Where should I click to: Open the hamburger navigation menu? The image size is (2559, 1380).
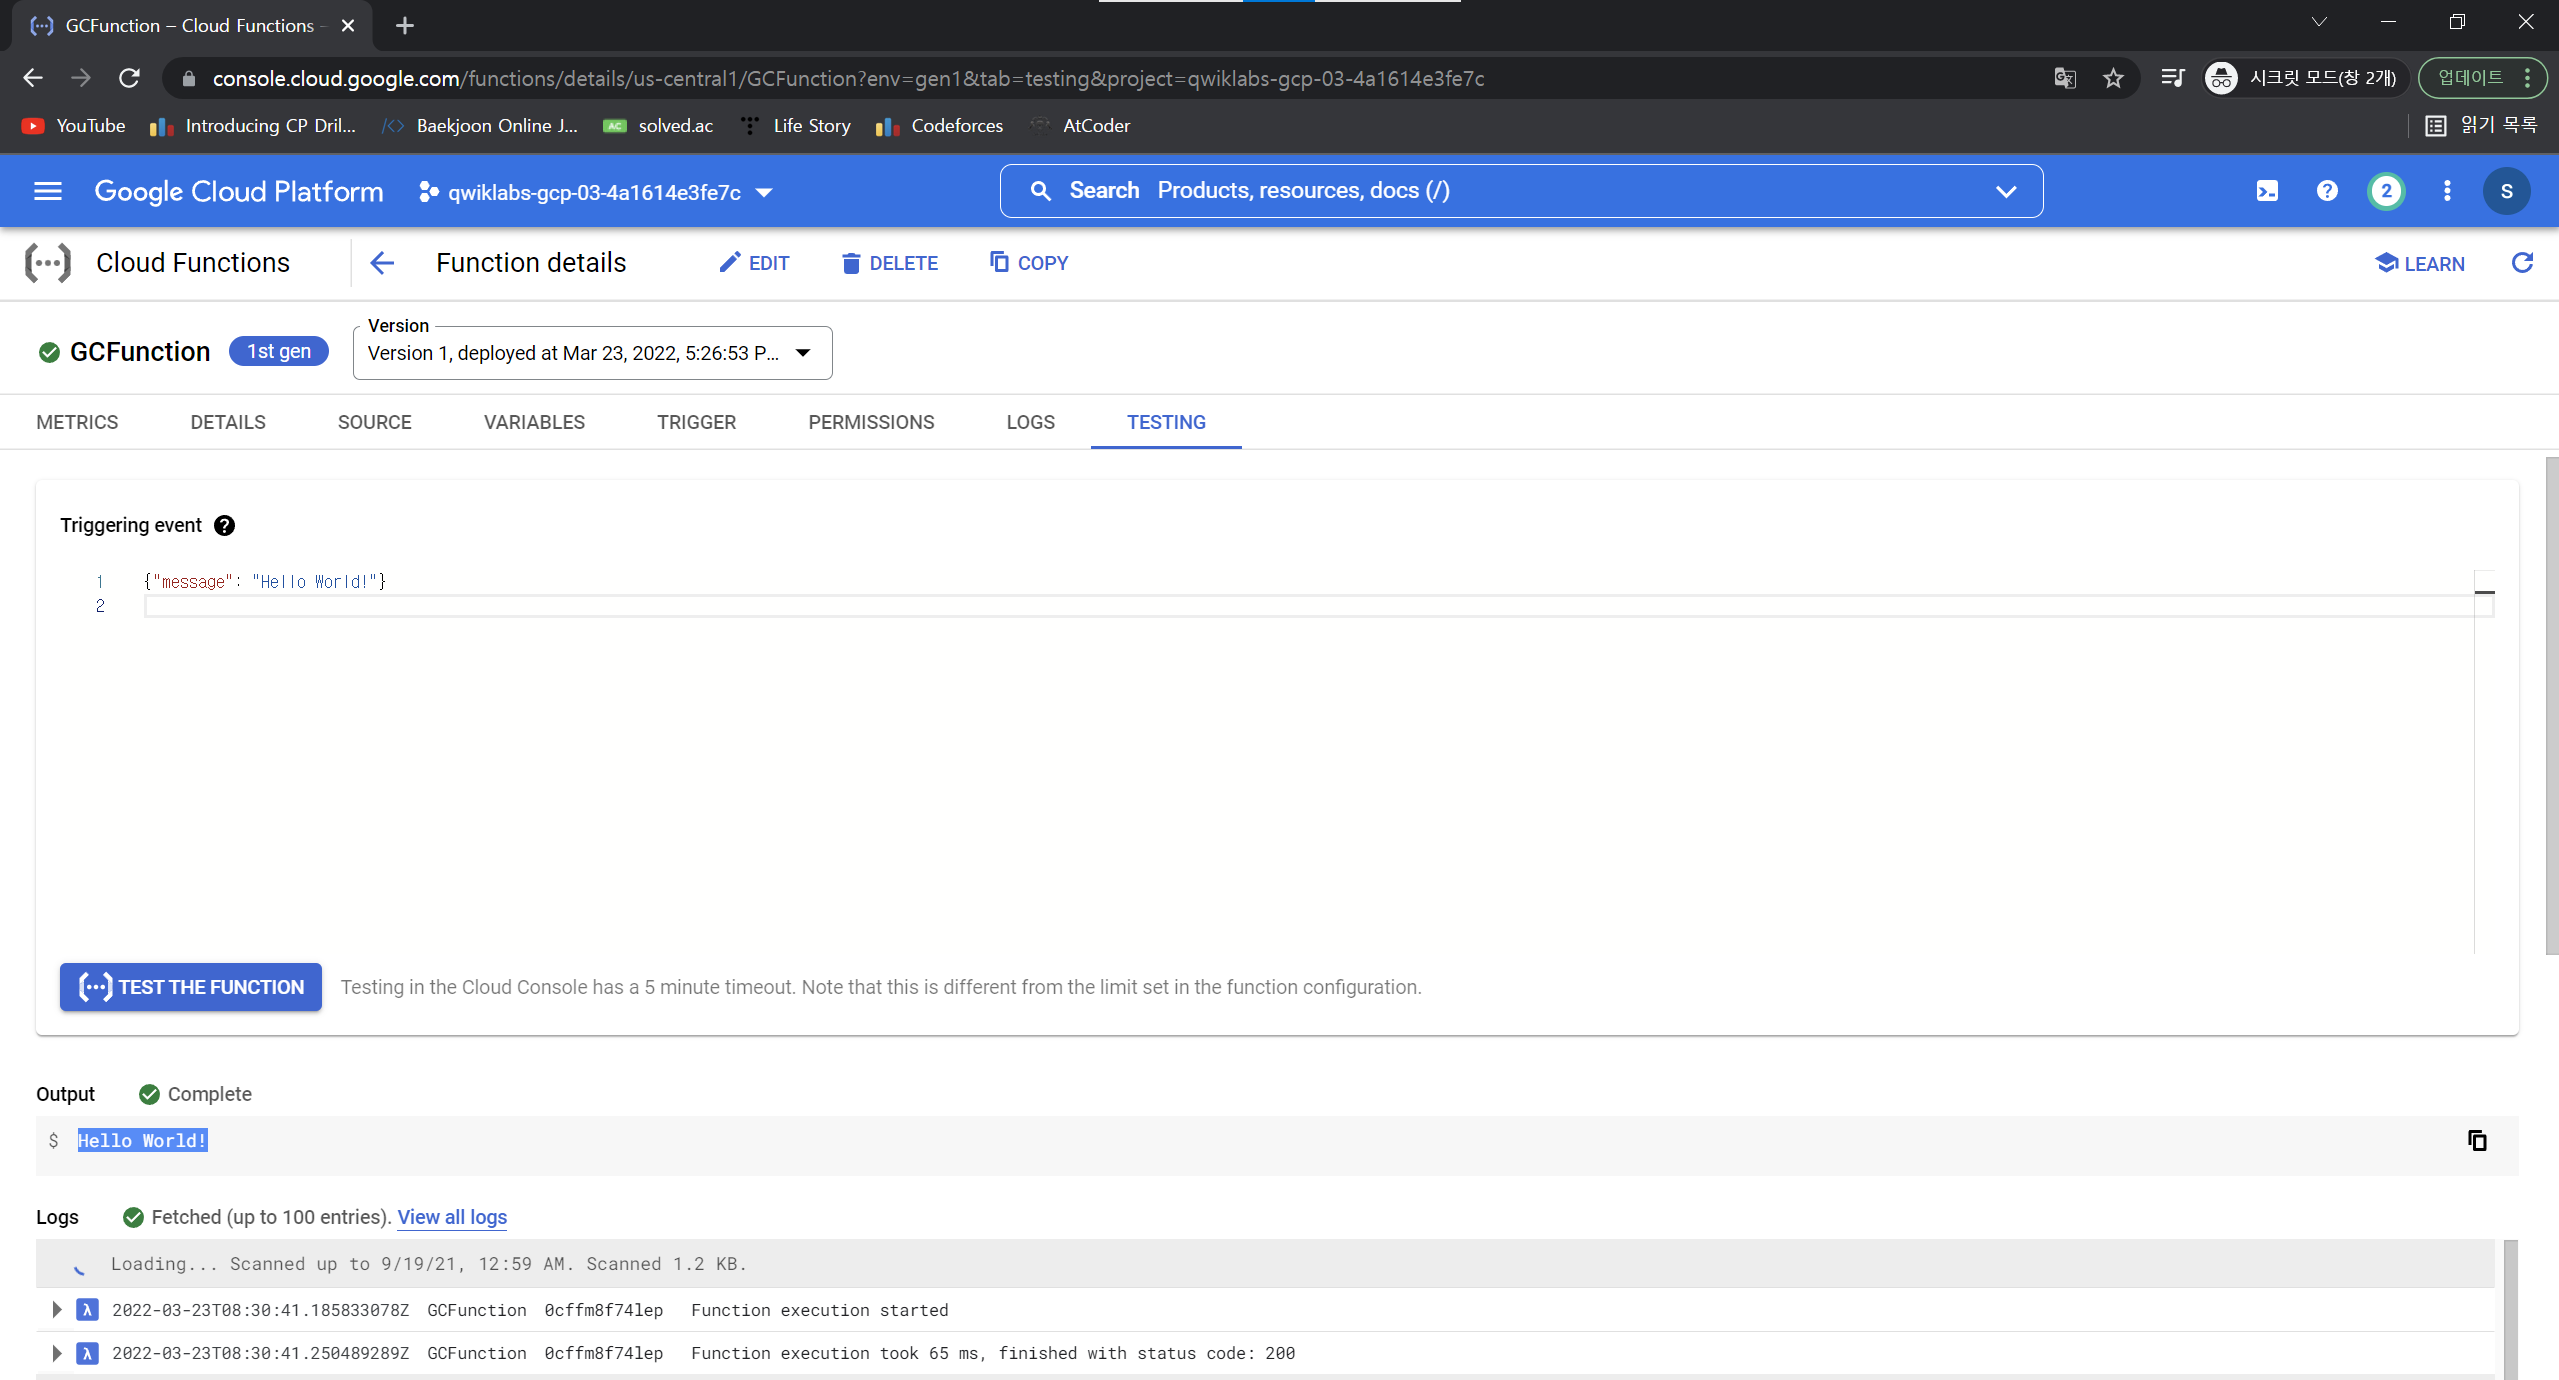click(48, 191)
